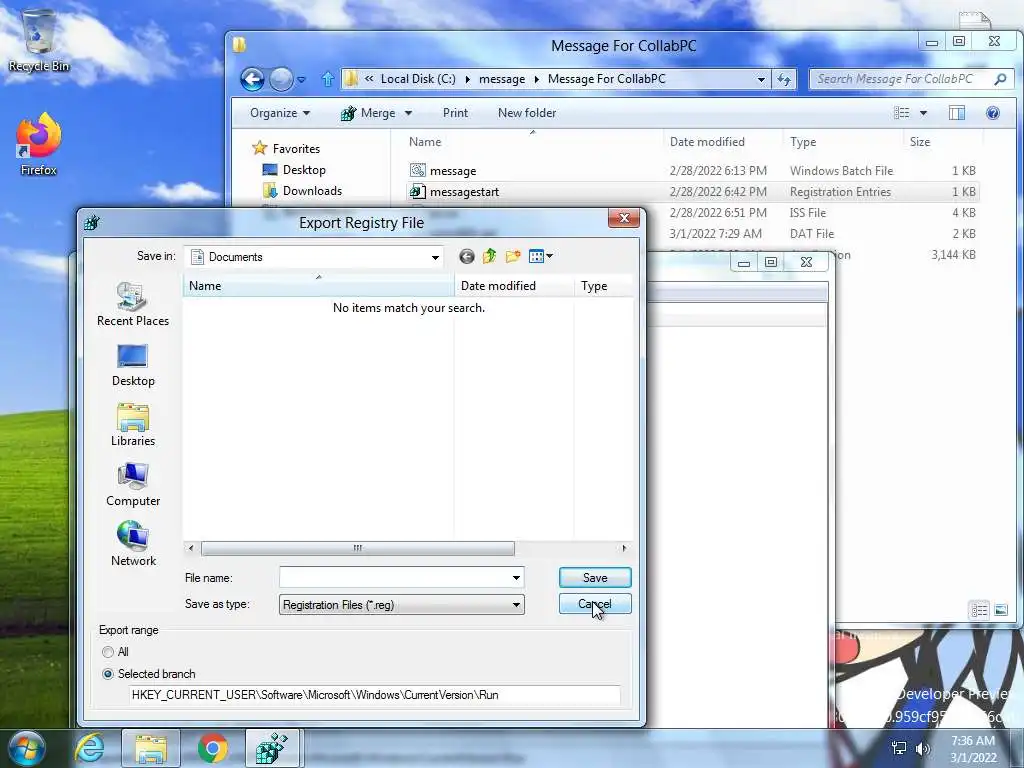Screen dimensions: 1024x768
Task: Close the Export Registry File dialog
Action: point(624,218)
